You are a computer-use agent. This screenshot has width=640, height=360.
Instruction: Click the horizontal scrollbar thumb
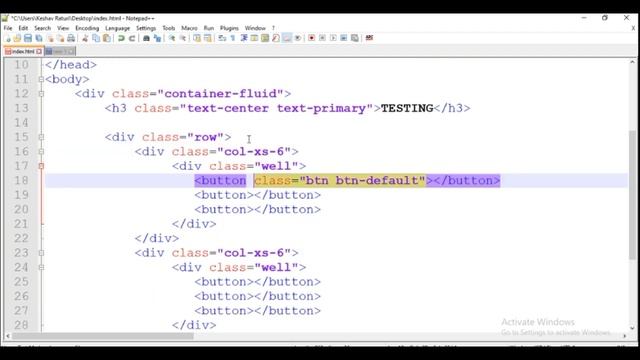coord(103,336)
